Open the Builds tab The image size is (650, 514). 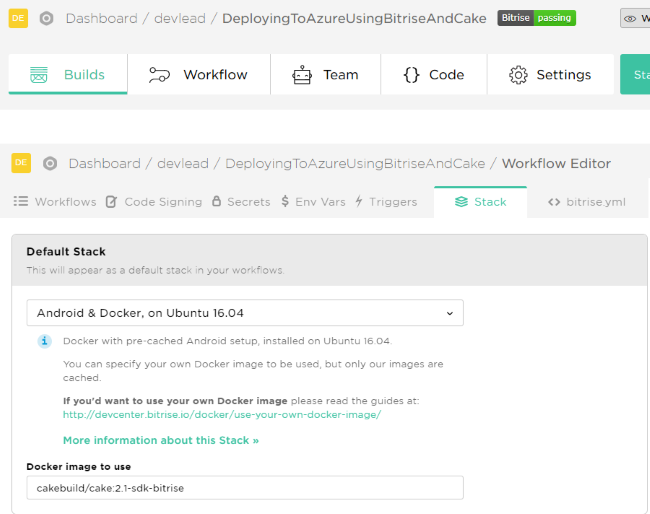click(68, 74)
